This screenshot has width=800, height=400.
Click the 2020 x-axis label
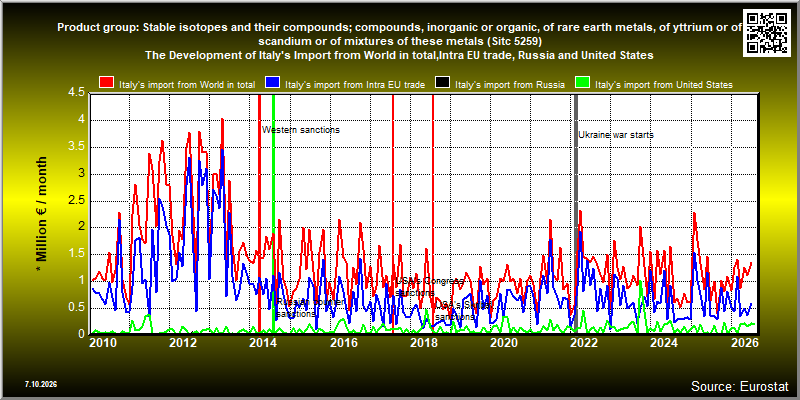click(503, 342)
